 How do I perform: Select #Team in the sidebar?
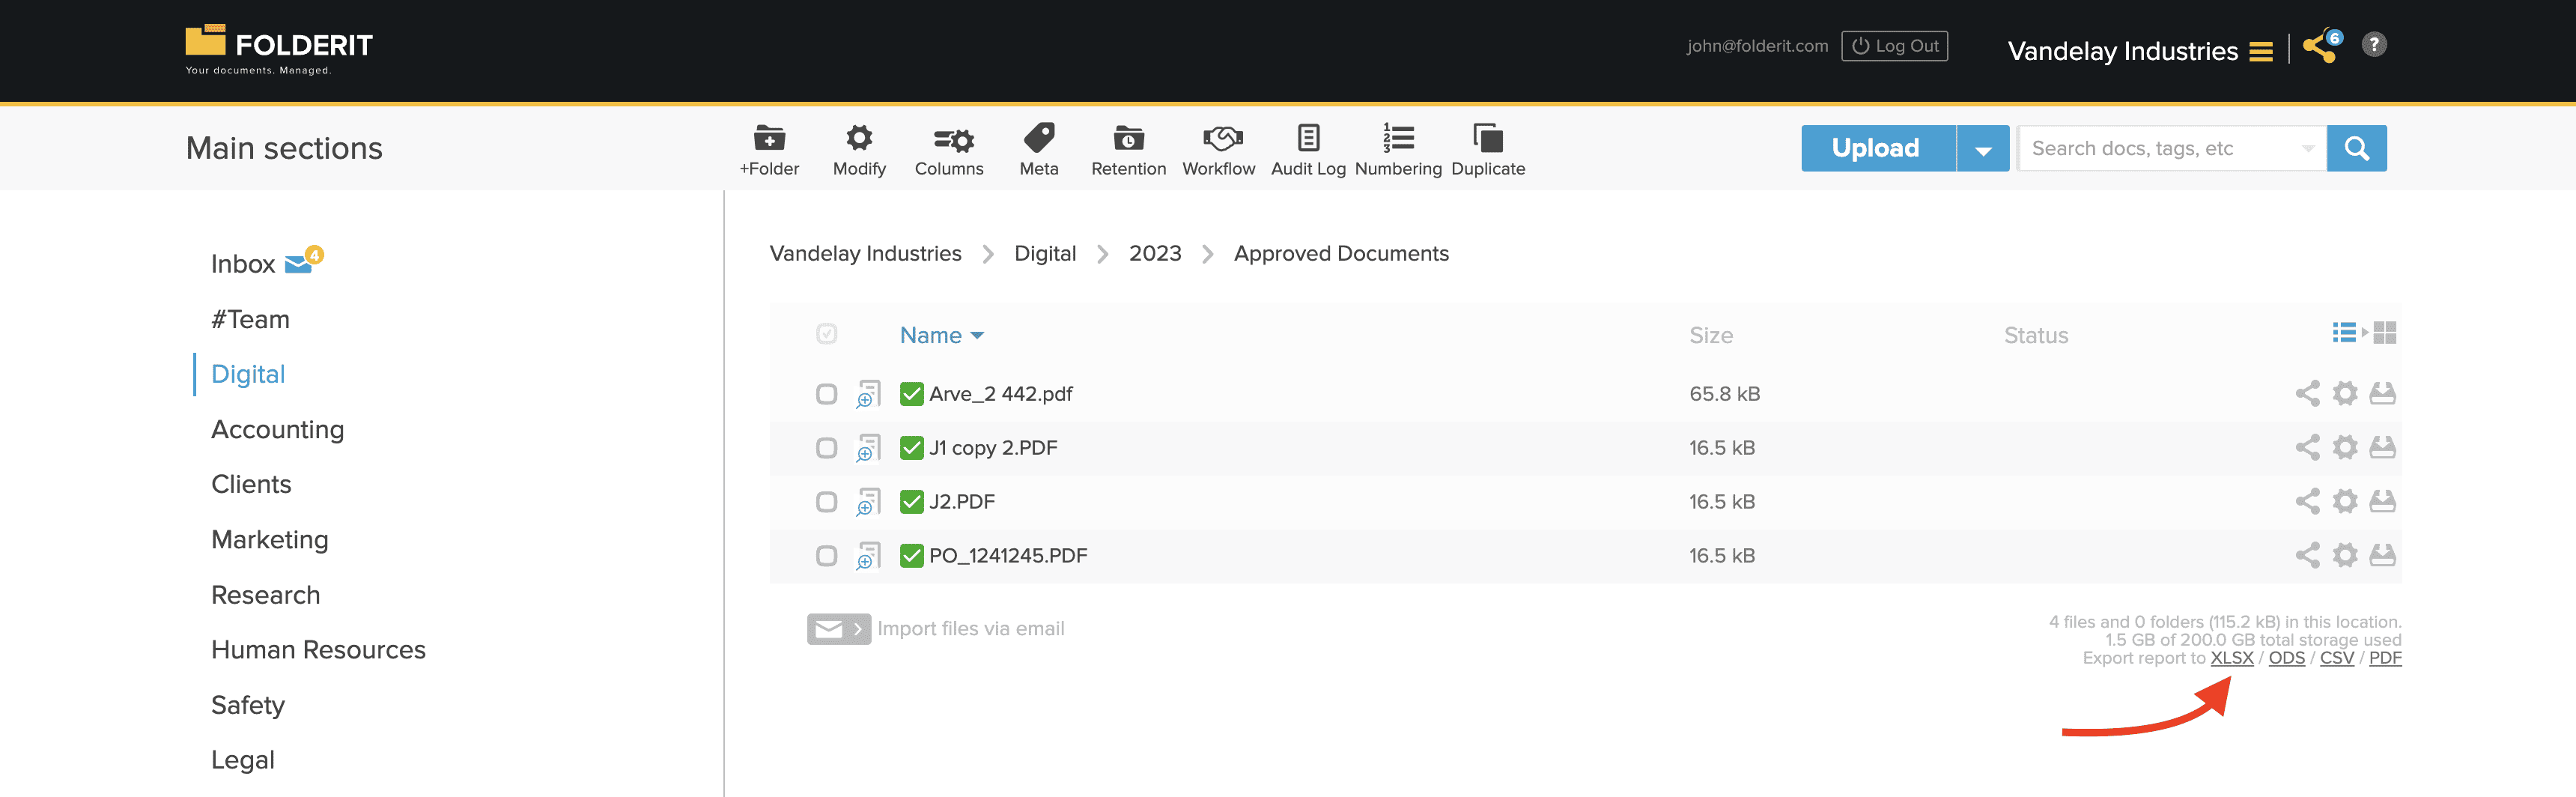coord(250,319)
